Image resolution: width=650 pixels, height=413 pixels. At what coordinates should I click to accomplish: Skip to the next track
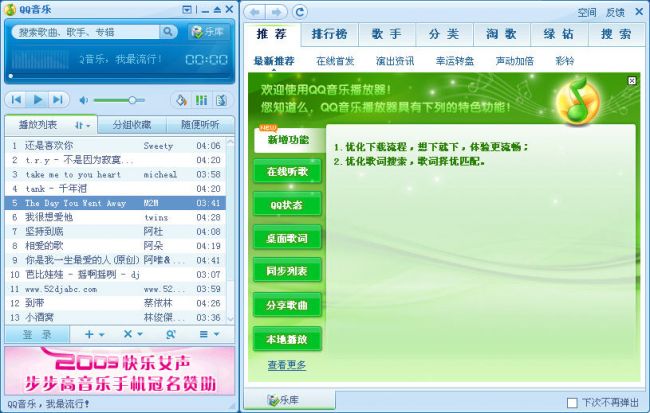click(58, 100)
